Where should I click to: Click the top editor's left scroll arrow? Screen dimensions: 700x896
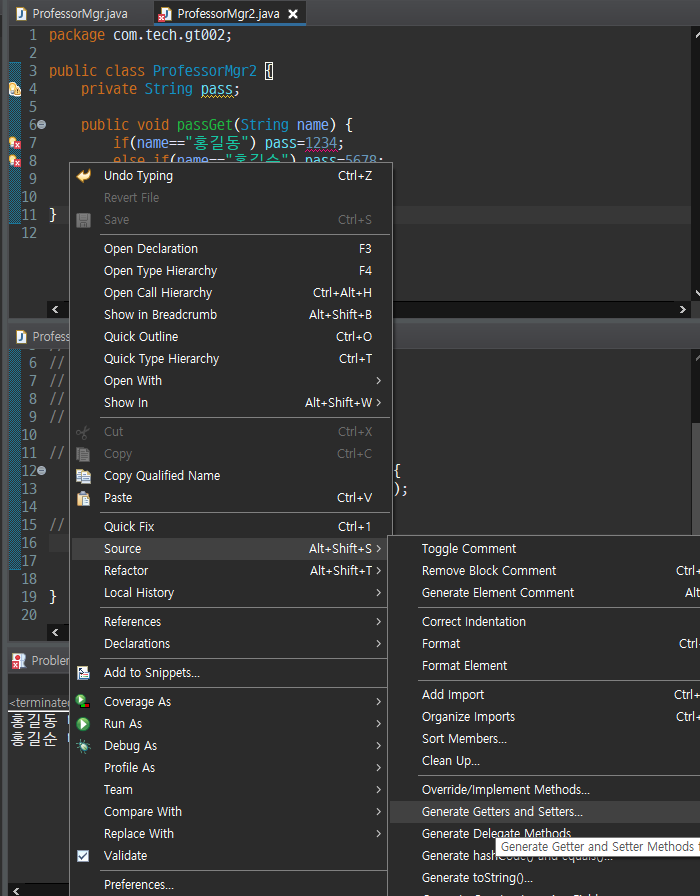[55, 310]
